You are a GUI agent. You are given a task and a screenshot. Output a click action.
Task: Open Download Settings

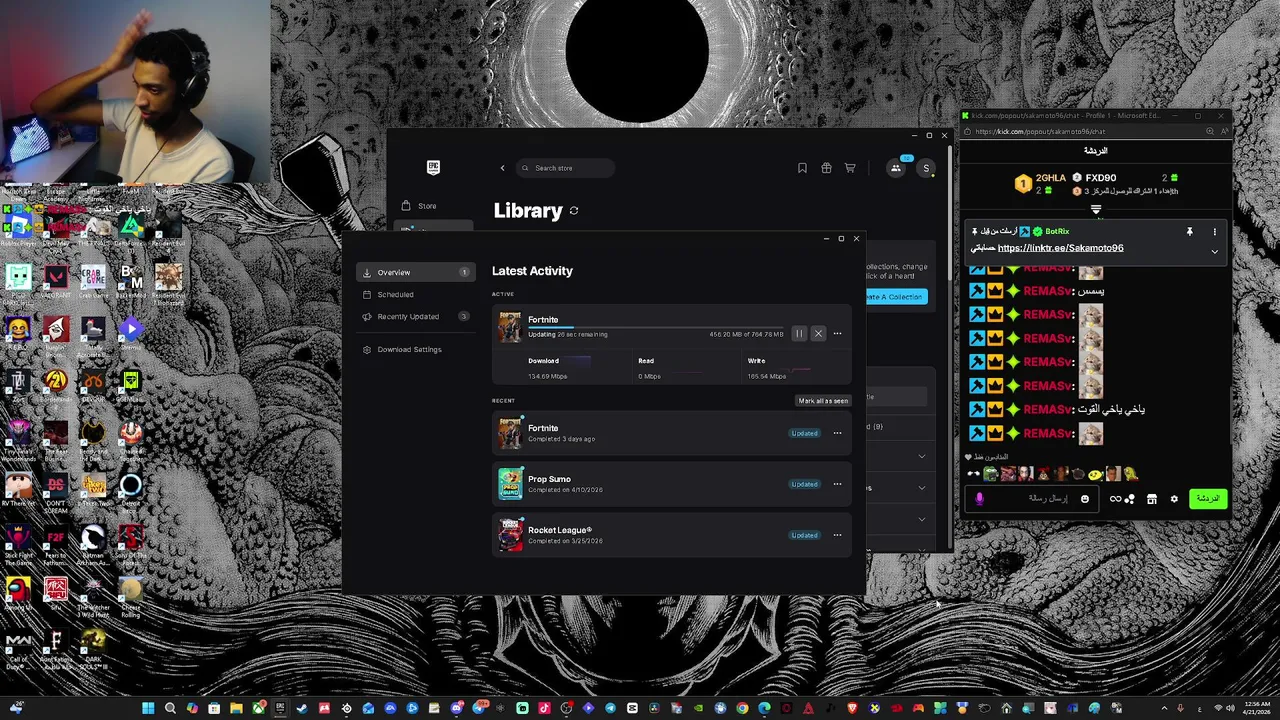[415, 350]
